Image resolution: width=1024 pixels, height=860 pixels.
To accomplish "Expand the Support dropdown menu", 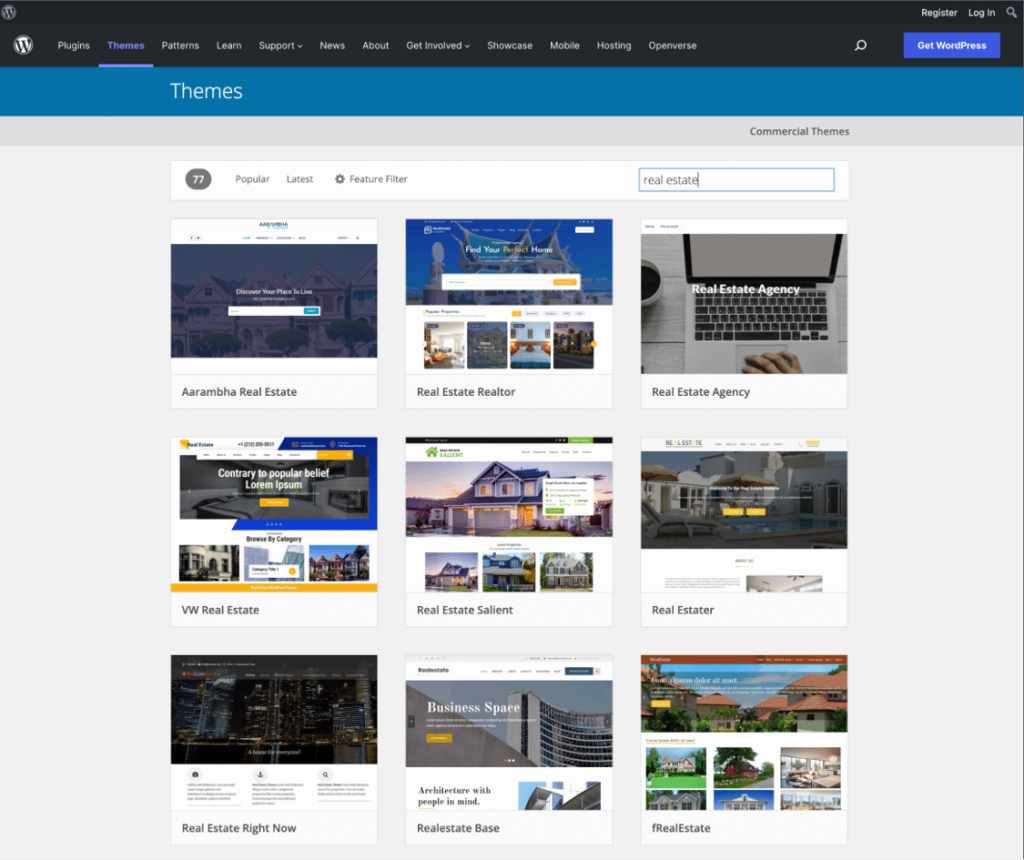I will tap(278, 45).
